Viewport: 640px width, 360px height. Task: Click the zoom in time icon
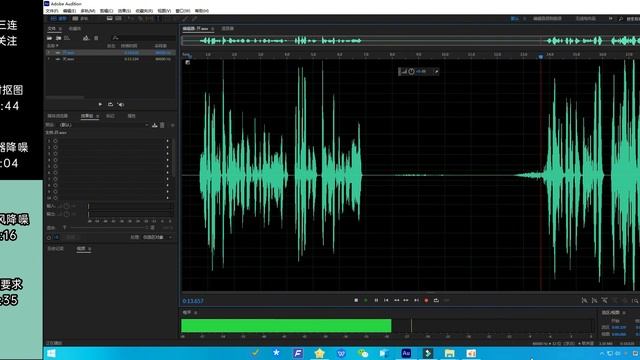pyautogui.click(x=604, y=300)
